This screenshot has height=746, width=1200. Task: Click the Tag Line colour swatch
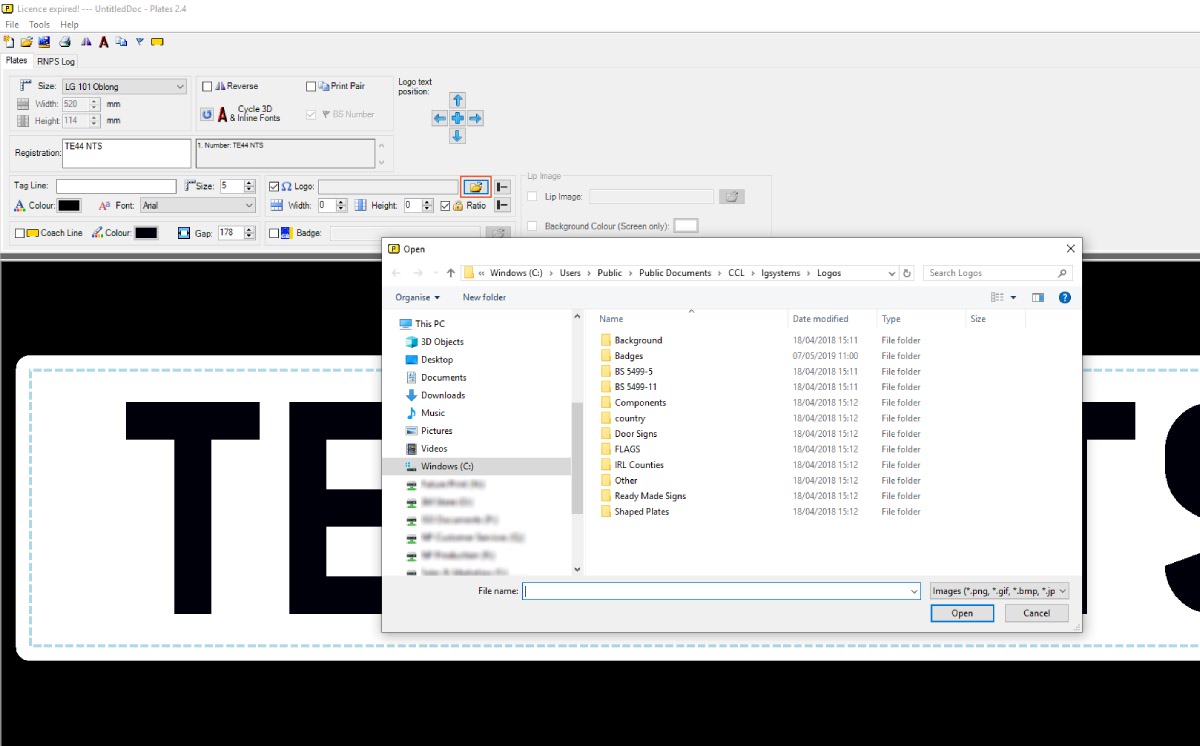[x=69, y=205]
